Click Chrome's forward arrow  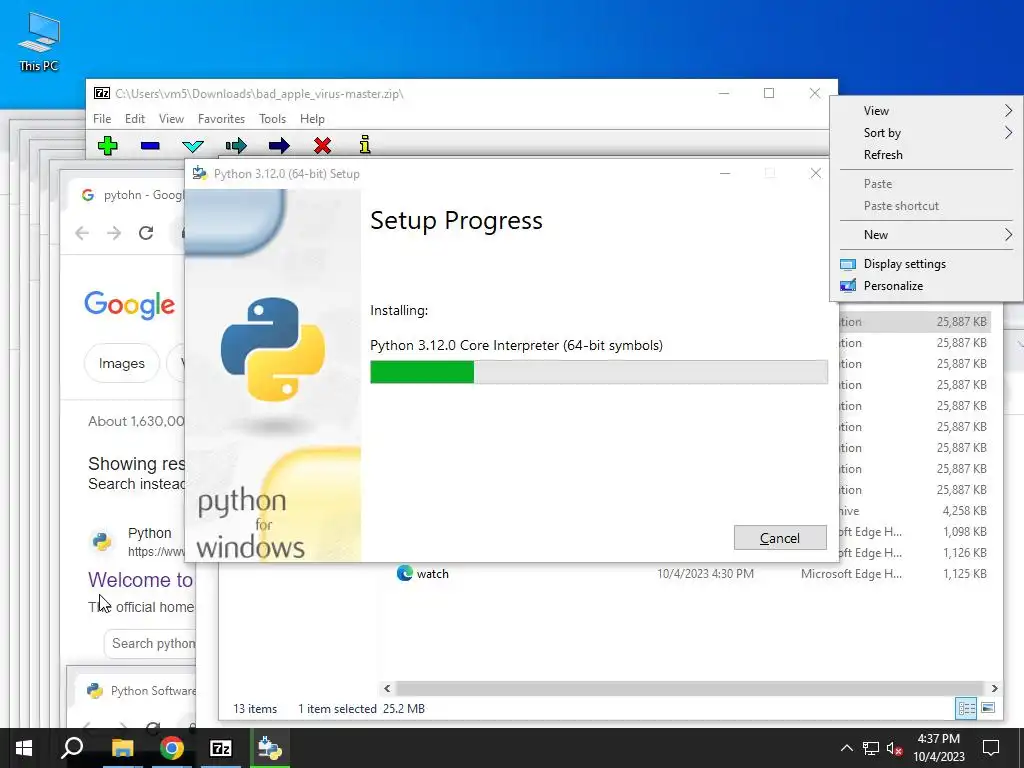click(x=114, y=233)
